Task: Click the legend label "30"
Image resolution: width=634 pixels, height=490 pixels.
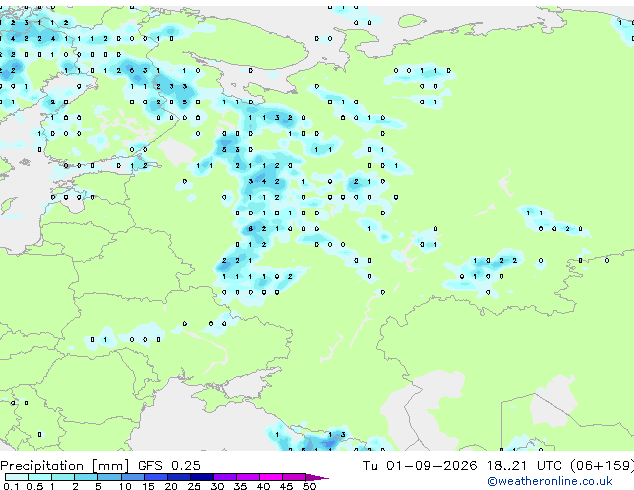Action: [217, 486]
